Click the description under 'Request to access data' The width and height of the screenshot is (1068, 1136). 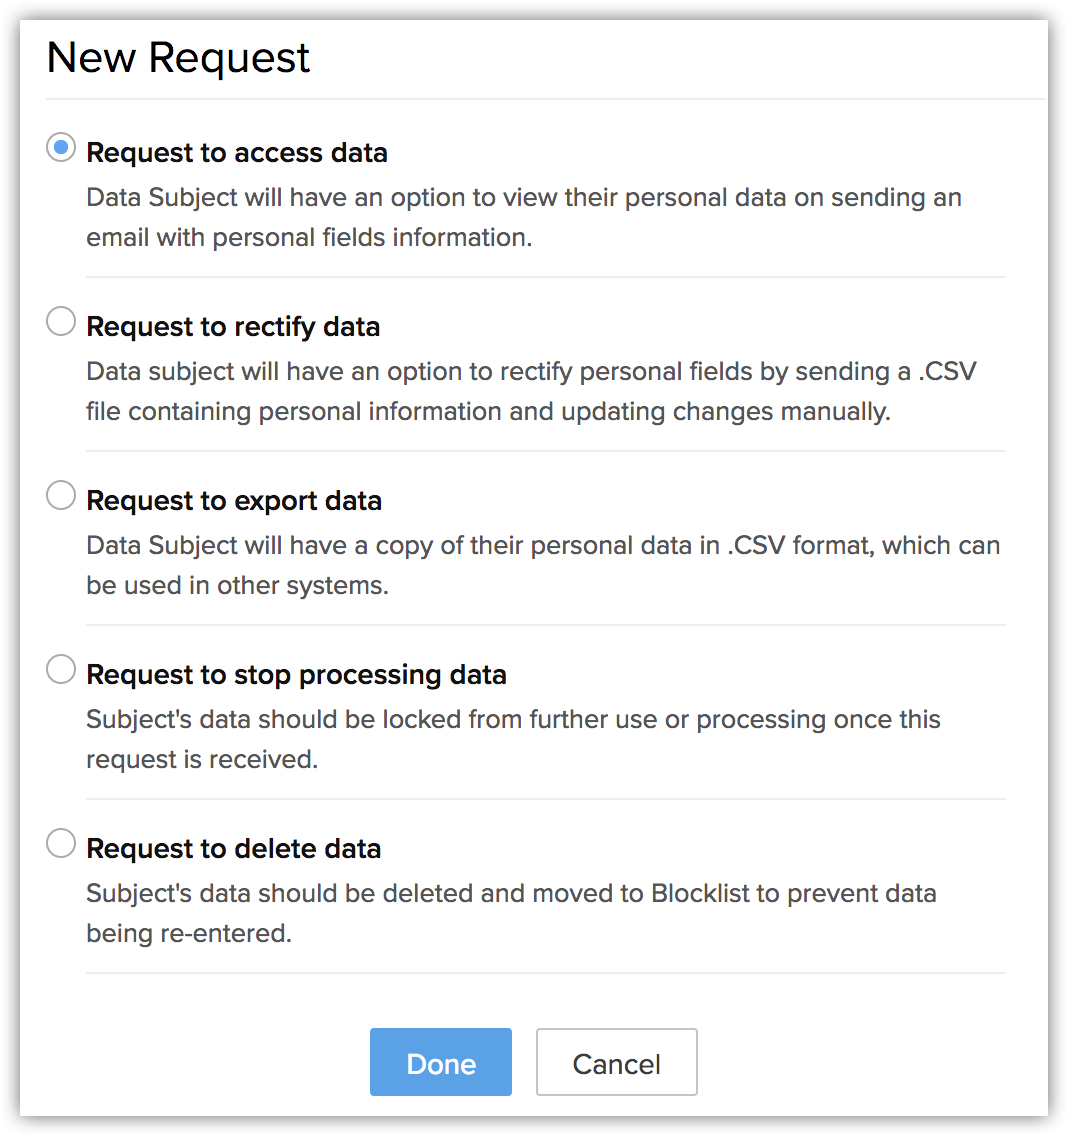coord(523,217)
